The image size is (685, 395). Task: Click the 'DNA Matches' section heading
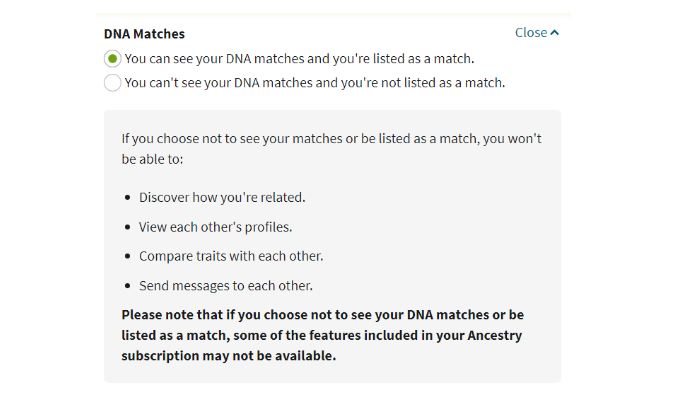click(x=144, y=34)
